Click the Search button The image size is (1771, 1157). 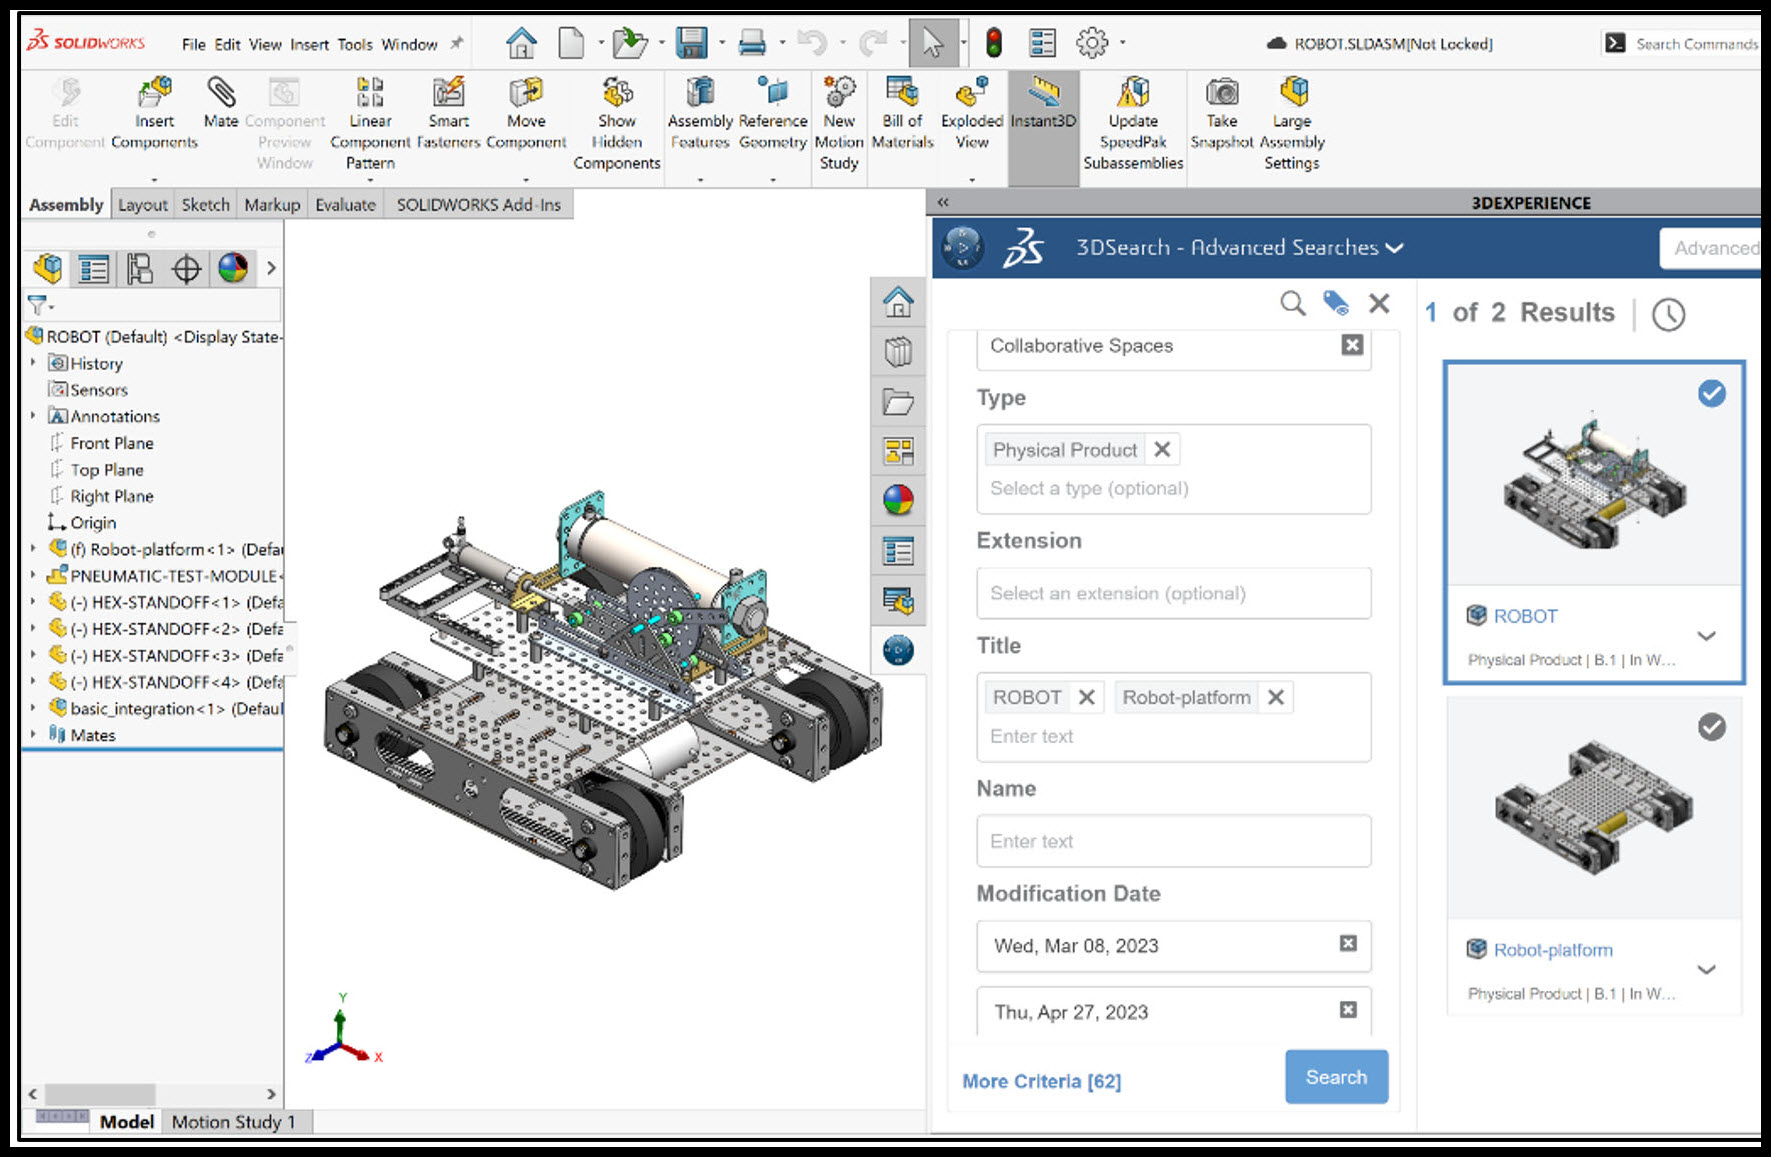[1336, 1077]
